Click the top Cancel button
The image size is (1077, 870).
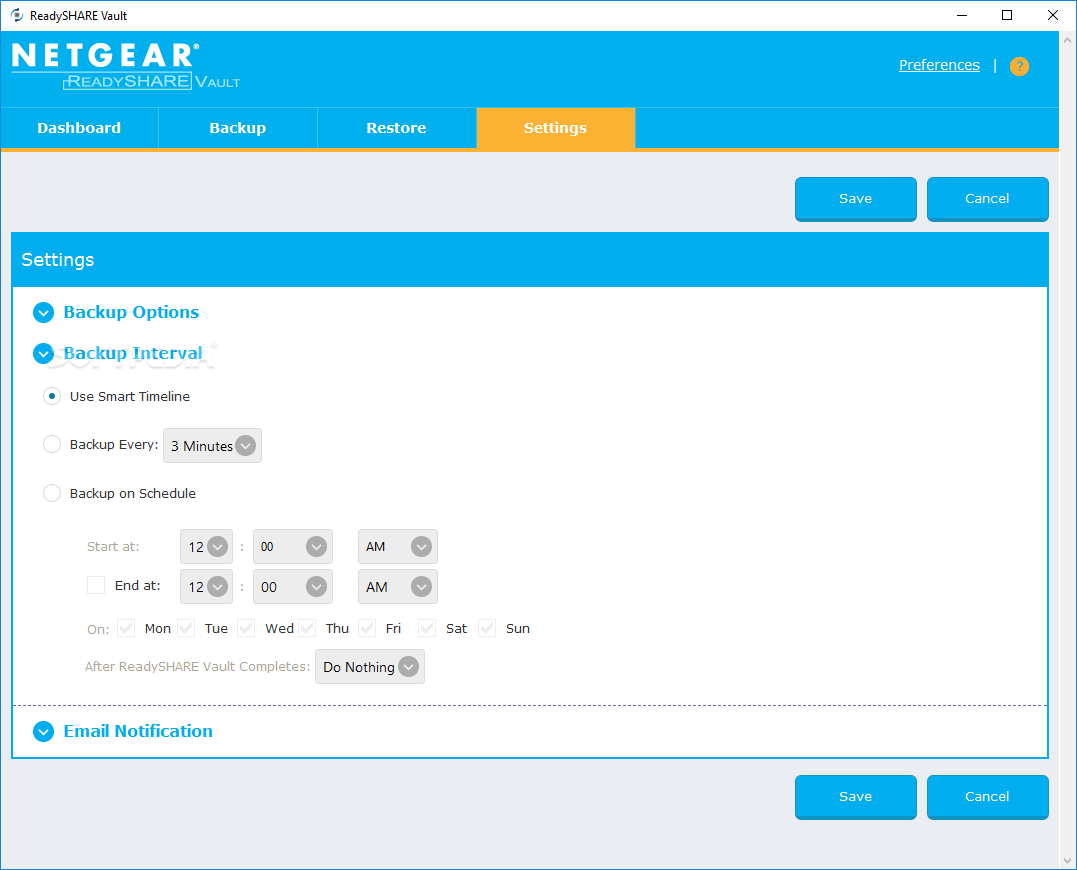coord(988,199)
